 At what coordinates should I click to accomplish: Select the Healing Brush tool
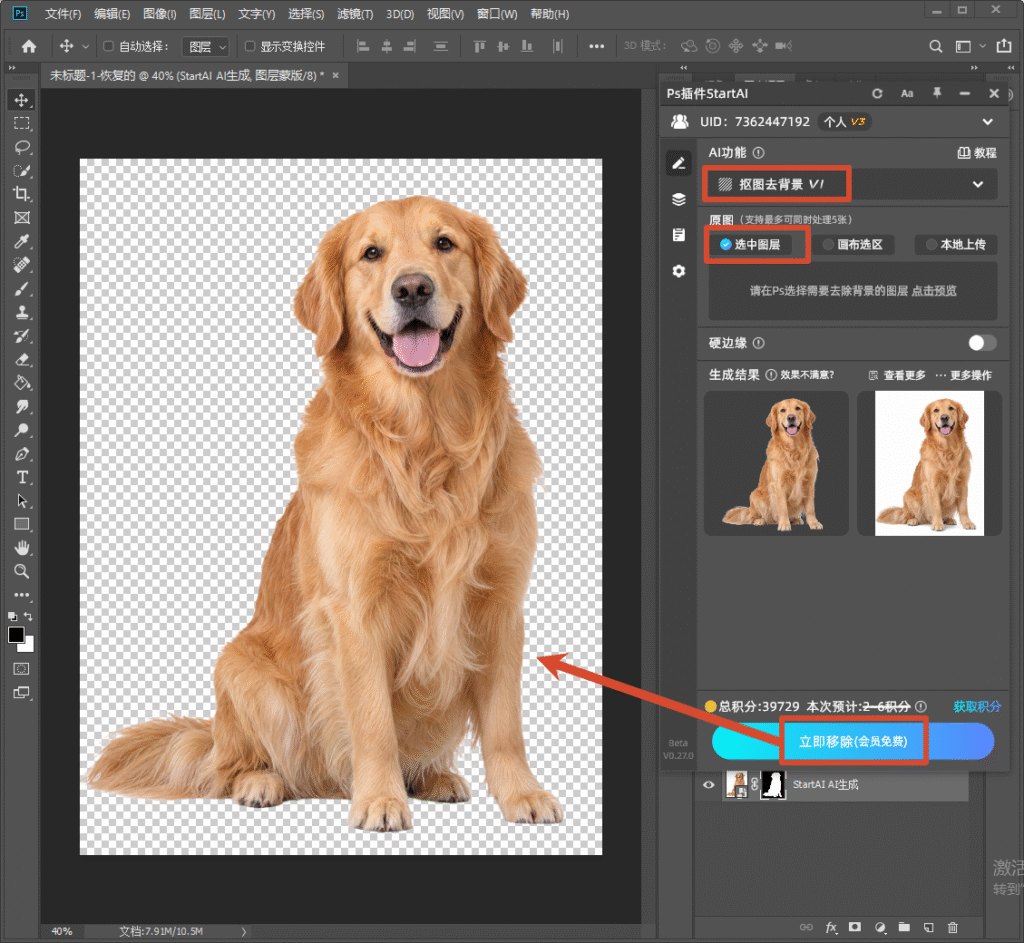point(22,265)
